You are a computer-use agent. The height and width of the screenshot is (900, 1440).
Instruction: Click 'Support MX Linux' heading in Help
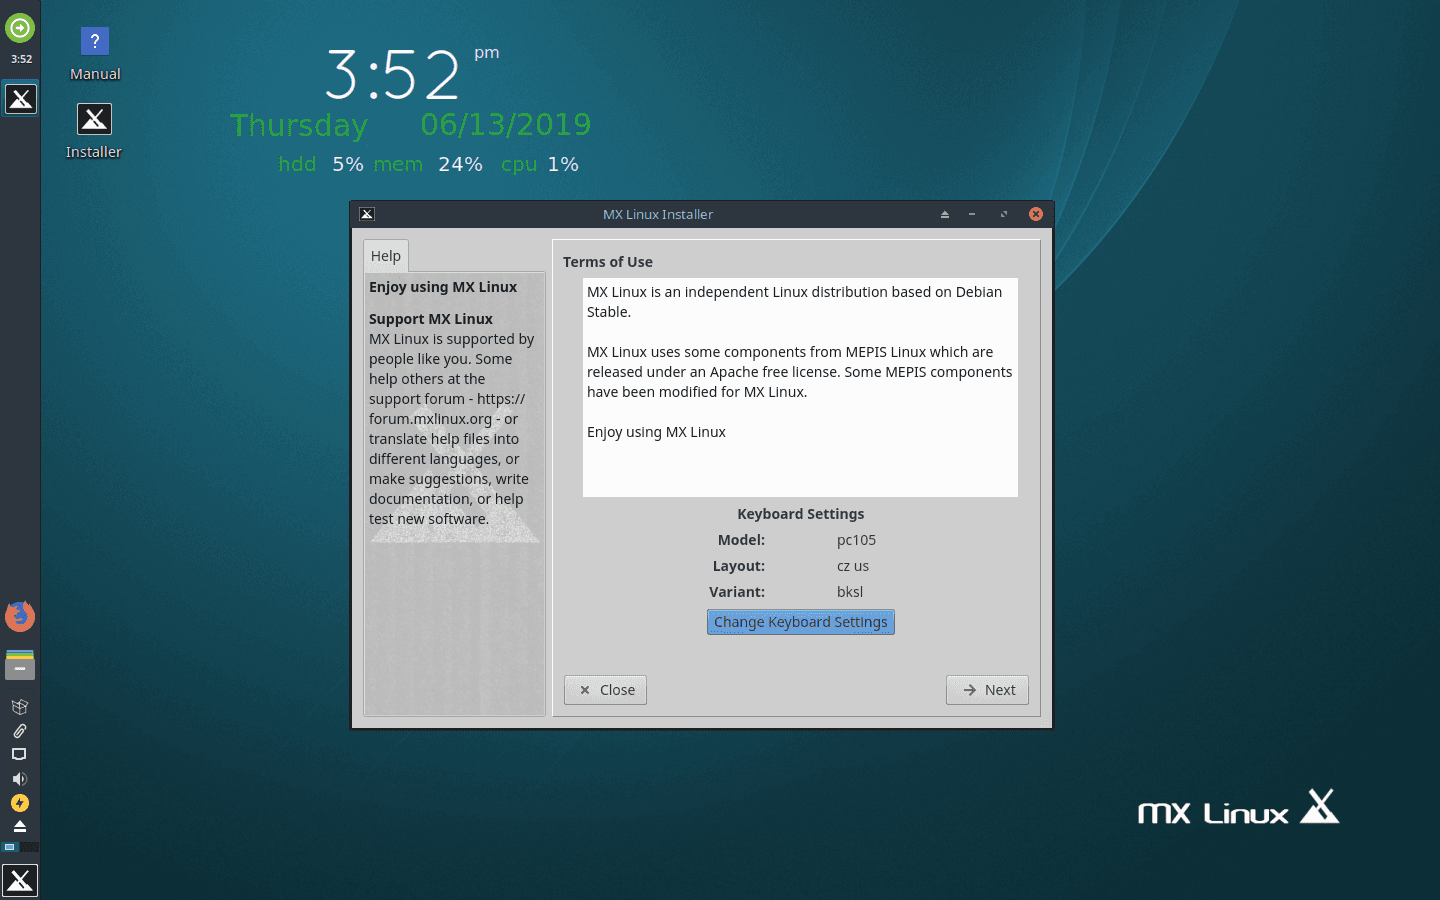coord(431,319)
